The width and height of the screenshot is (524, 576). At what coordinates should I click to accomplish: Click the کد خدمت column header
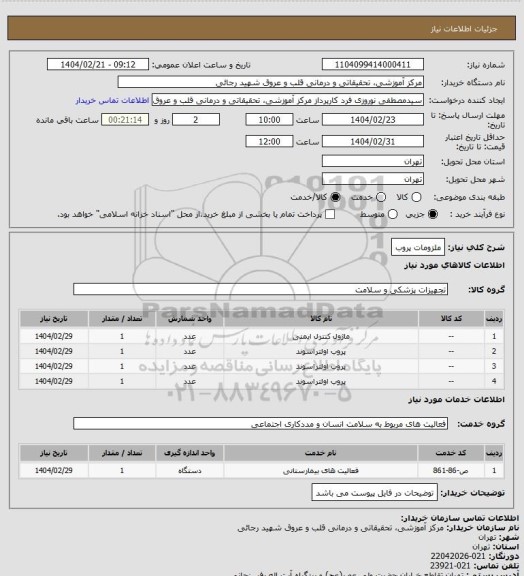point(451,453)
